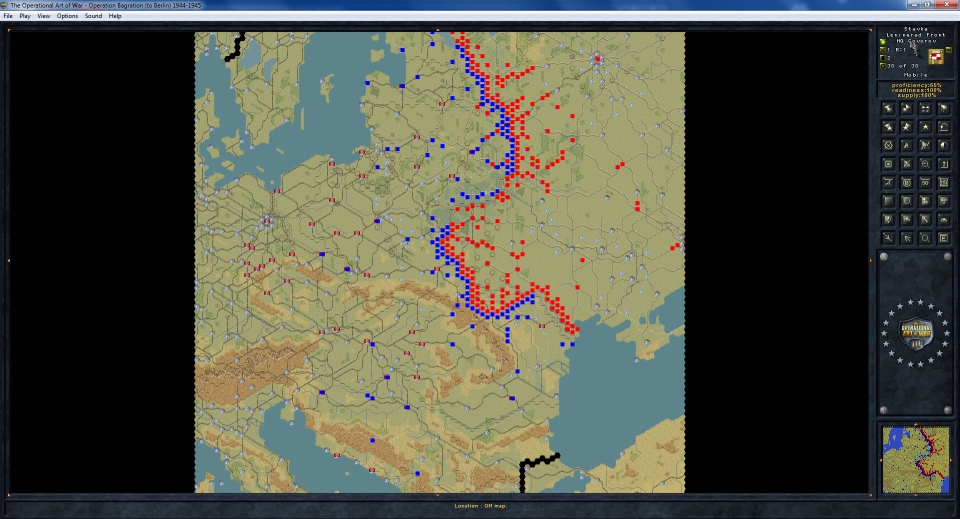Viewport: 960px width, 519px height.
Task: Click the 'Location : Off map.' status text
Action: tap(481, 506)
